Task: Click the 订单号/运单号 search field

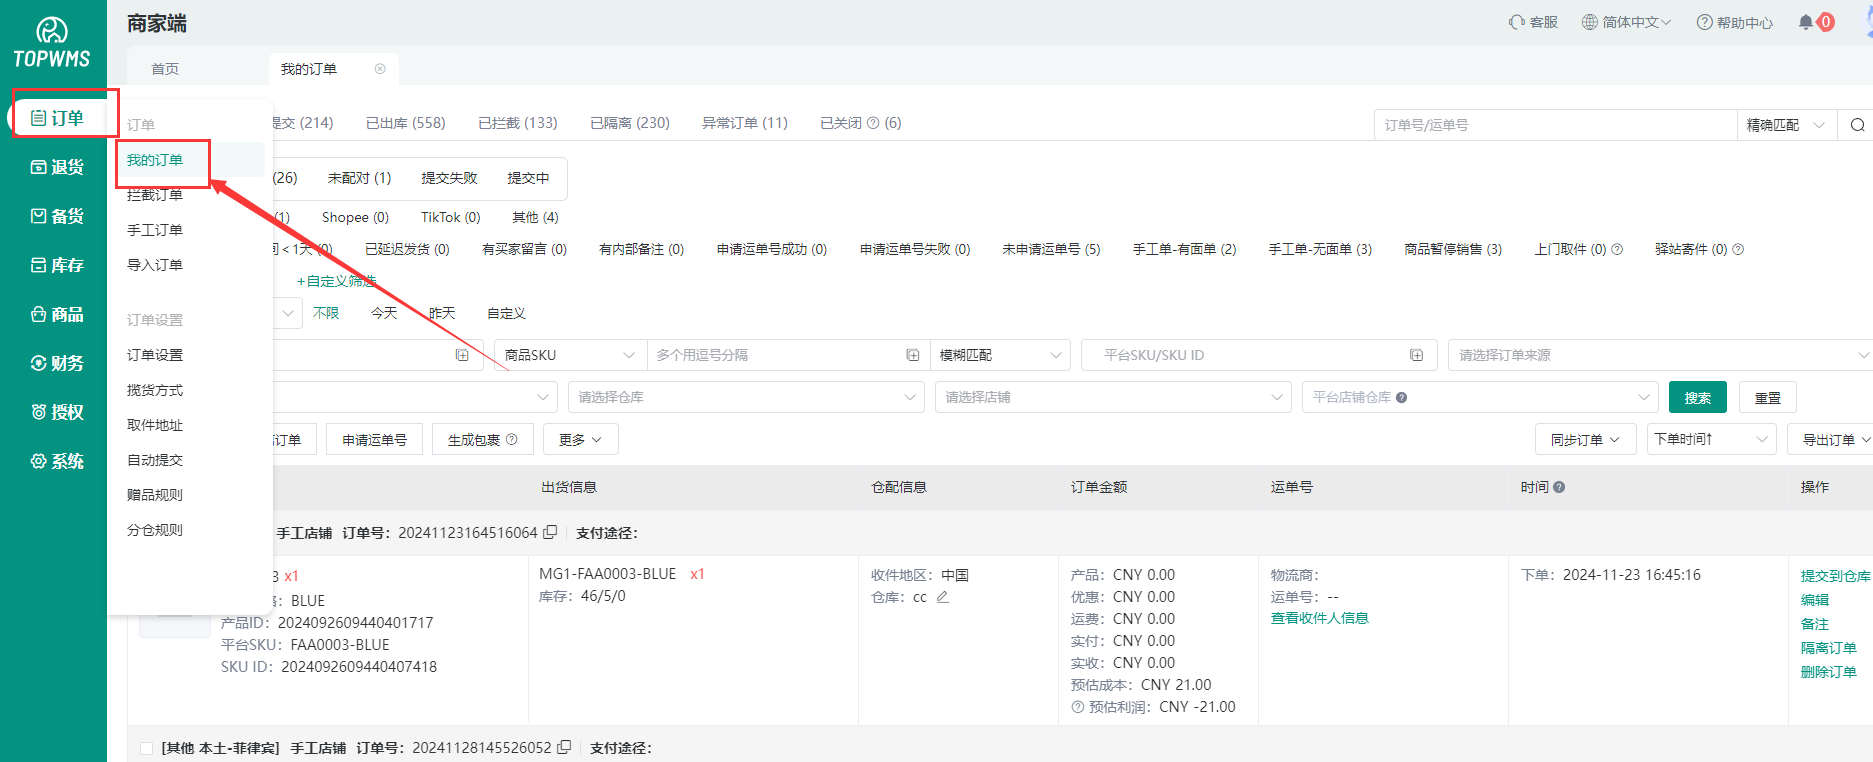Action: 1555,125
